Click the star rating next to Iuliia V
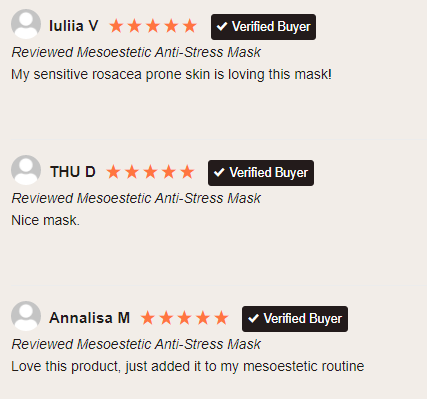 point(153,26)
